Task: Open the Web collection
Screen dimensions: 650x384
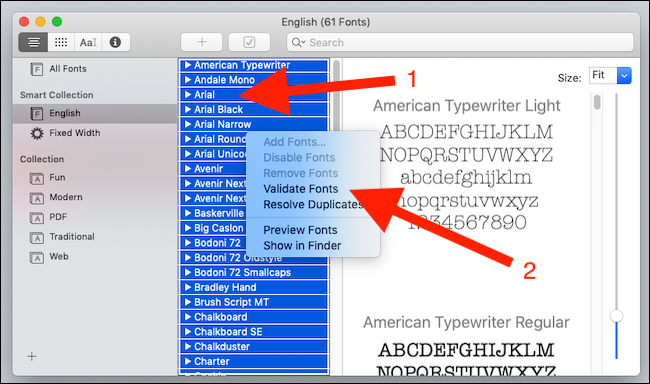Action: (x=59, y=257)
